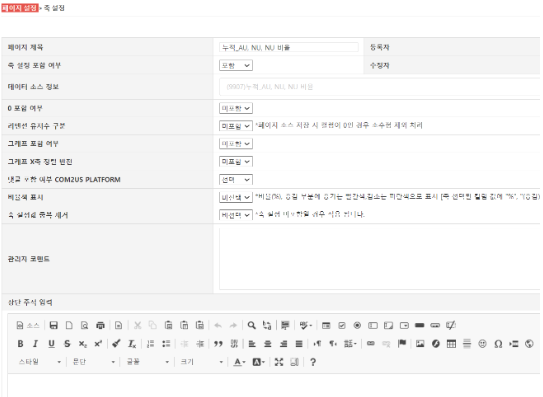The image size is (543, 397).
Task: Insert a text field form icon
Action: (x=373, y=325)
